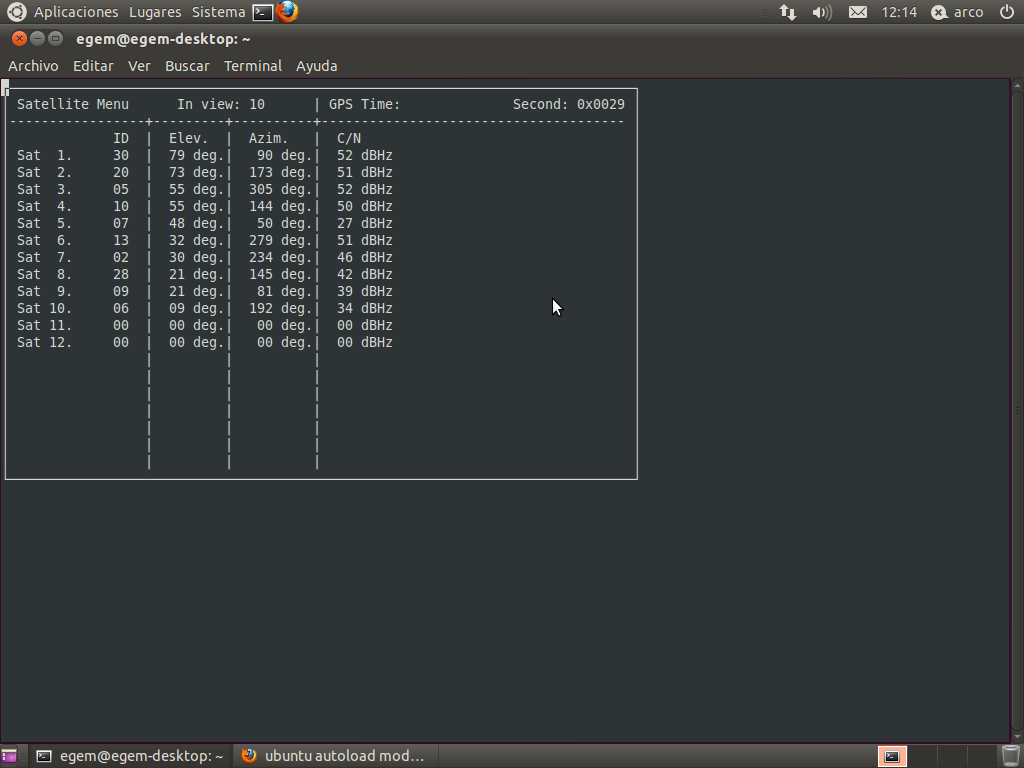Image resolution: width=1024 pixels, height=768 pixels.
Task: Click the '79 deg.' elevation value
Action: [x=197, y=155]
